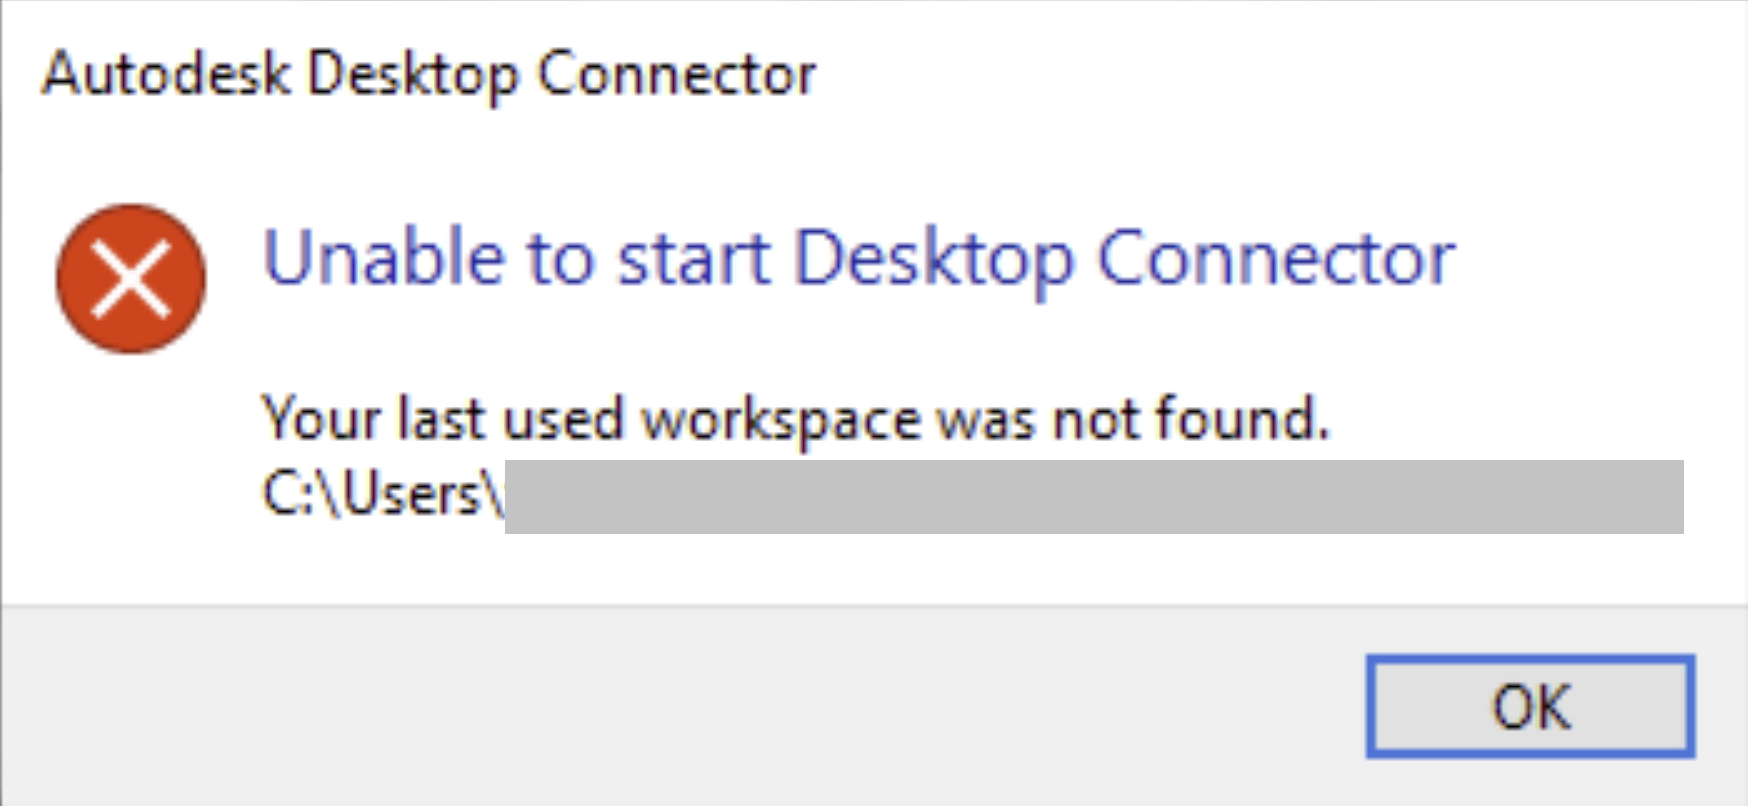Click the C:\Users\ path text
Image resolution: width=1748 pixels, height=806 pixels.
click(x=382, y=494)
